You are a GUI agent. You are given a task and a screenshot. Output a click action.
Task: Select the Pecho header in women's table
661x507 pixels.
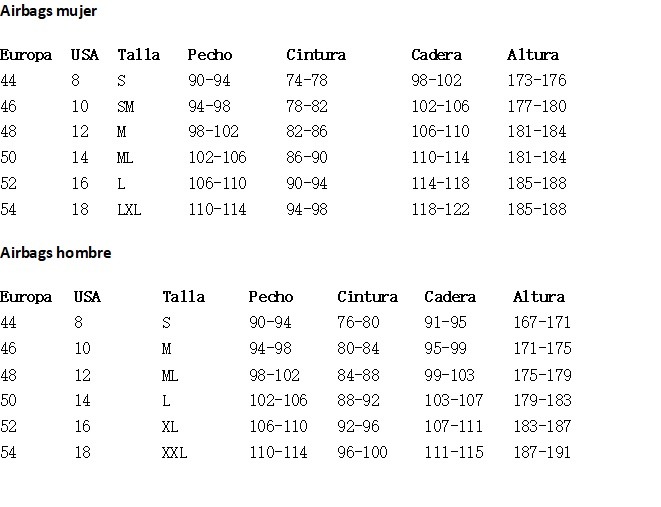[x=210, y=55]
